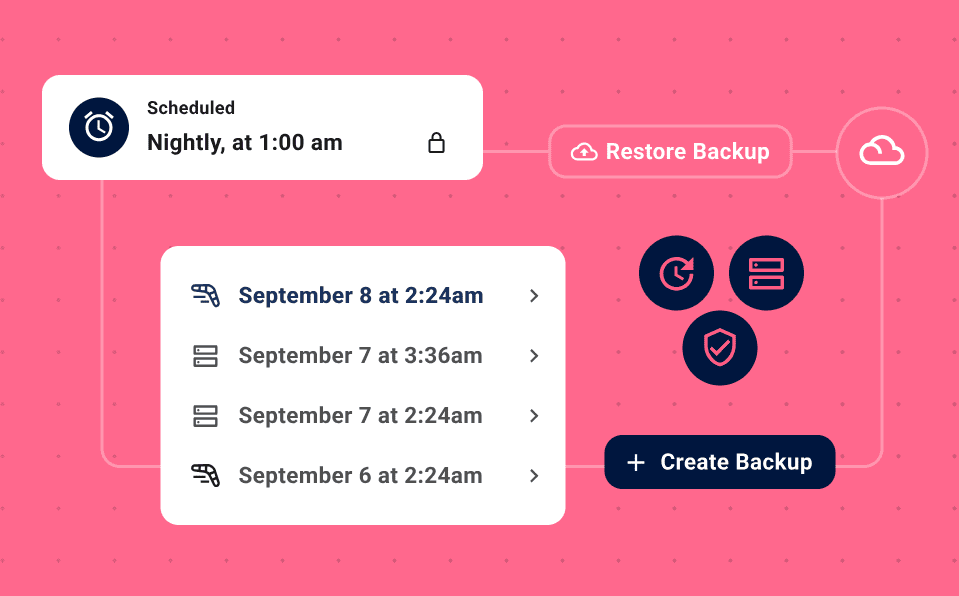Click the alarm clock Scheduled icon
The width and height of the screenshot is (959, 596).
click(x=99, y=127)
